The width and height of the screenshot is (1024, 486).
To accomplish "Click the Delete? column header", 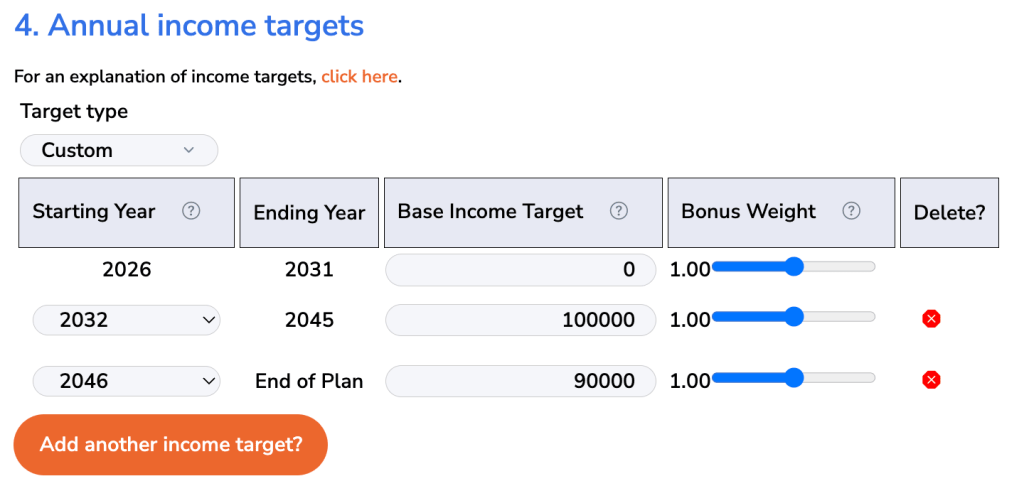I will (x=949, y=212).
